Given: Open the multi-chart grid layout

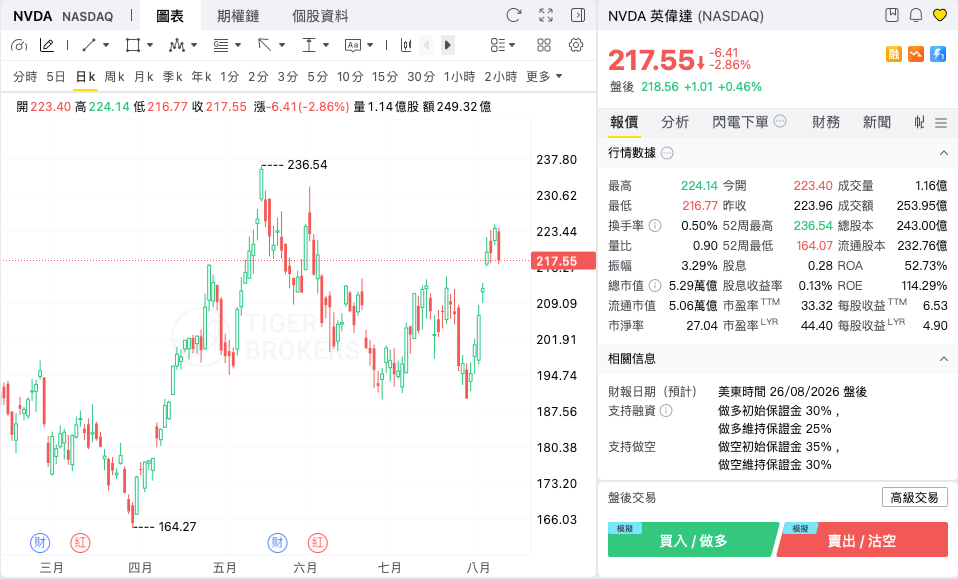Looking at the screenshot, I should (x=544, y=45).
